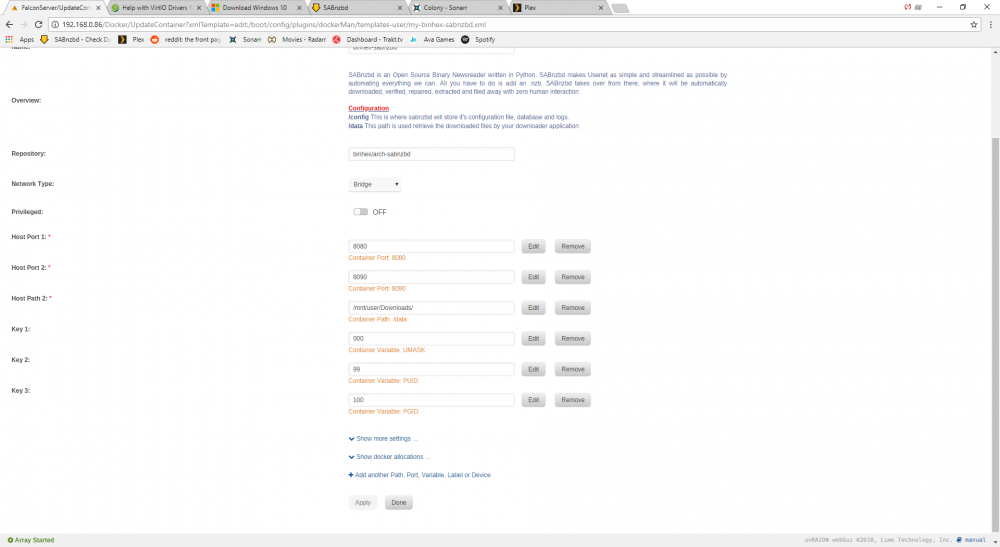
Task: Remove Host Port 1 entry
Action: click(x=573, y=246)
